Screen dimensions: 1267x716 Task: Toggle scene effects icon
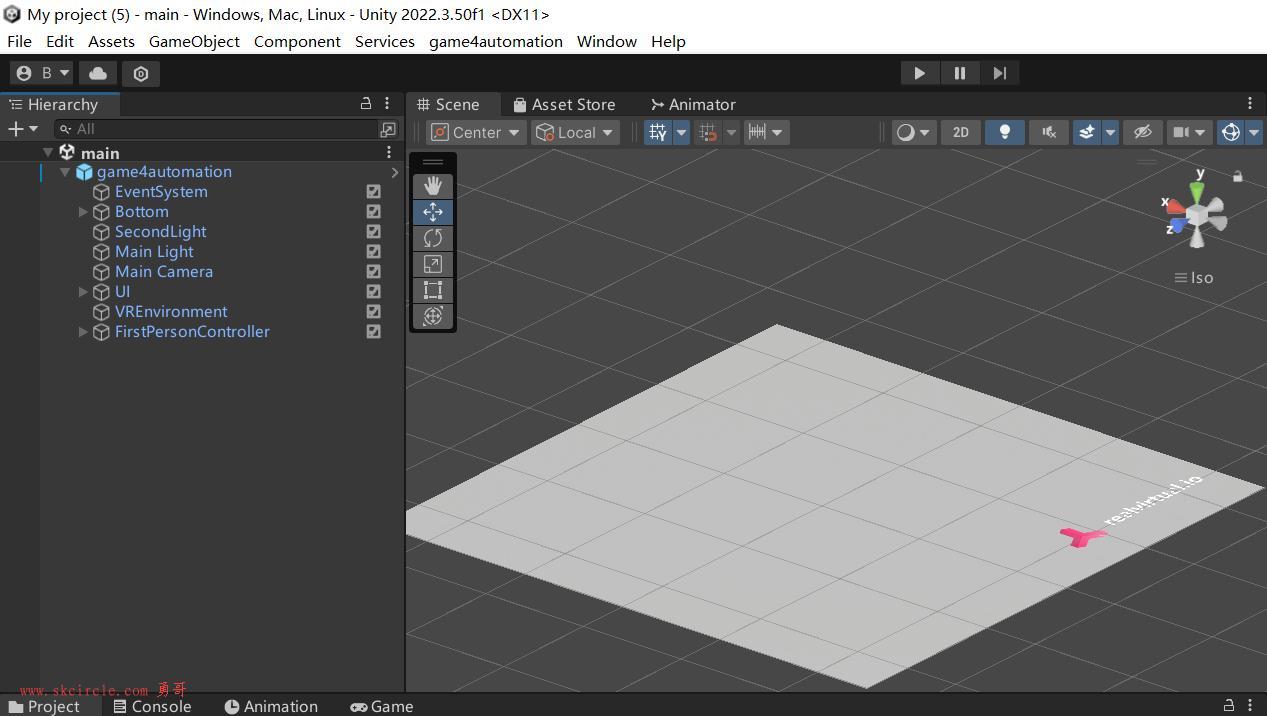(1087, 132)
